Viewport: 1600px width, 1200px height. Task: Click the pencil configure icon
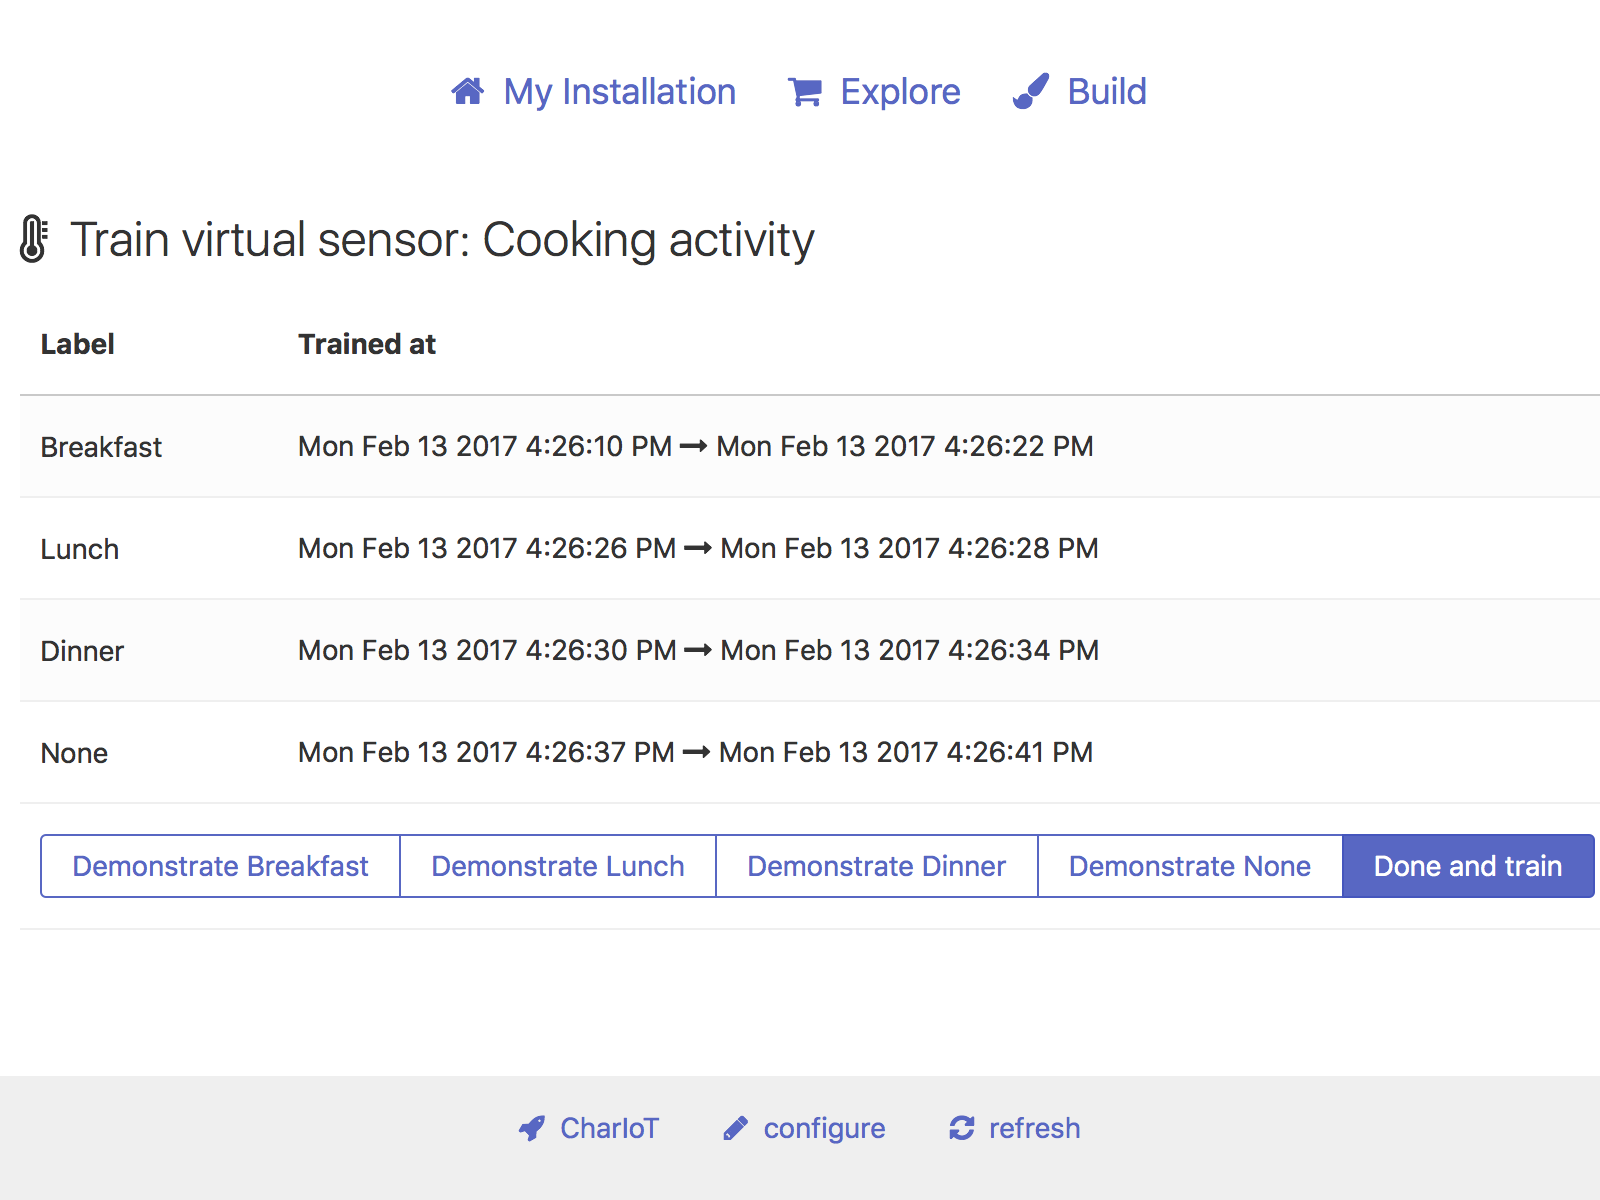pos(736,1129)
